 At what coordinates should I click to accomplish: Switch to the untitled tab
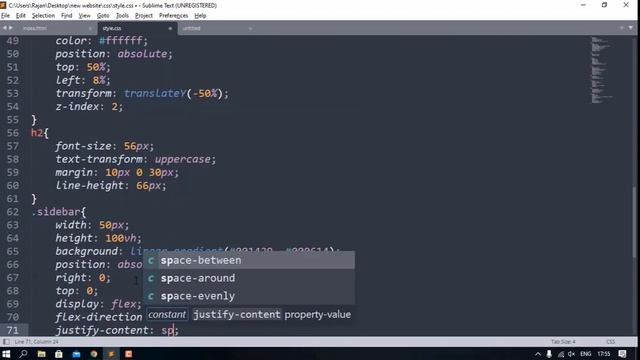(191, 28)
